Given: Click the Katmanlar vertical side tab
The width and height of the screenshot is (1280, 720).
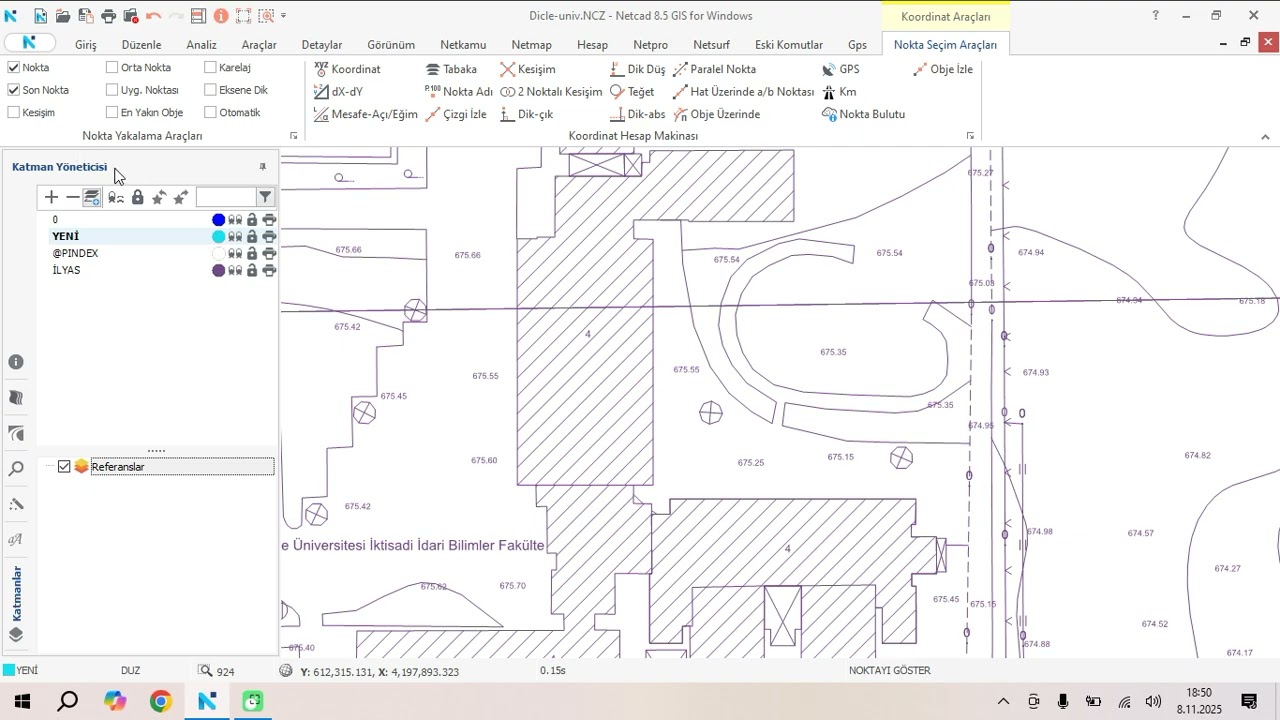Looking at the screenshot, I should pyautogui.click(x=17, y=594).
